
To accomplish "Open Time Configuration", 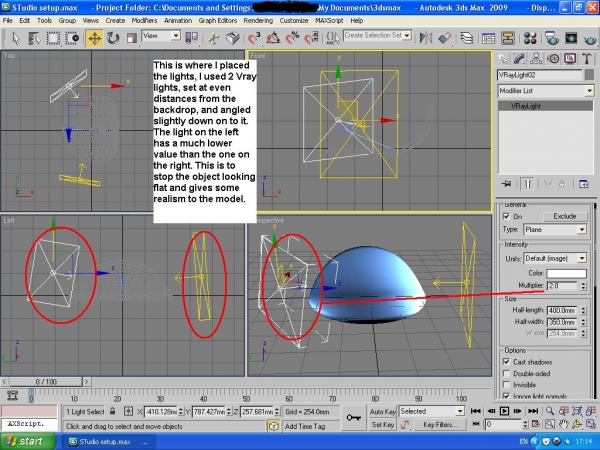I will click(535, 424).
